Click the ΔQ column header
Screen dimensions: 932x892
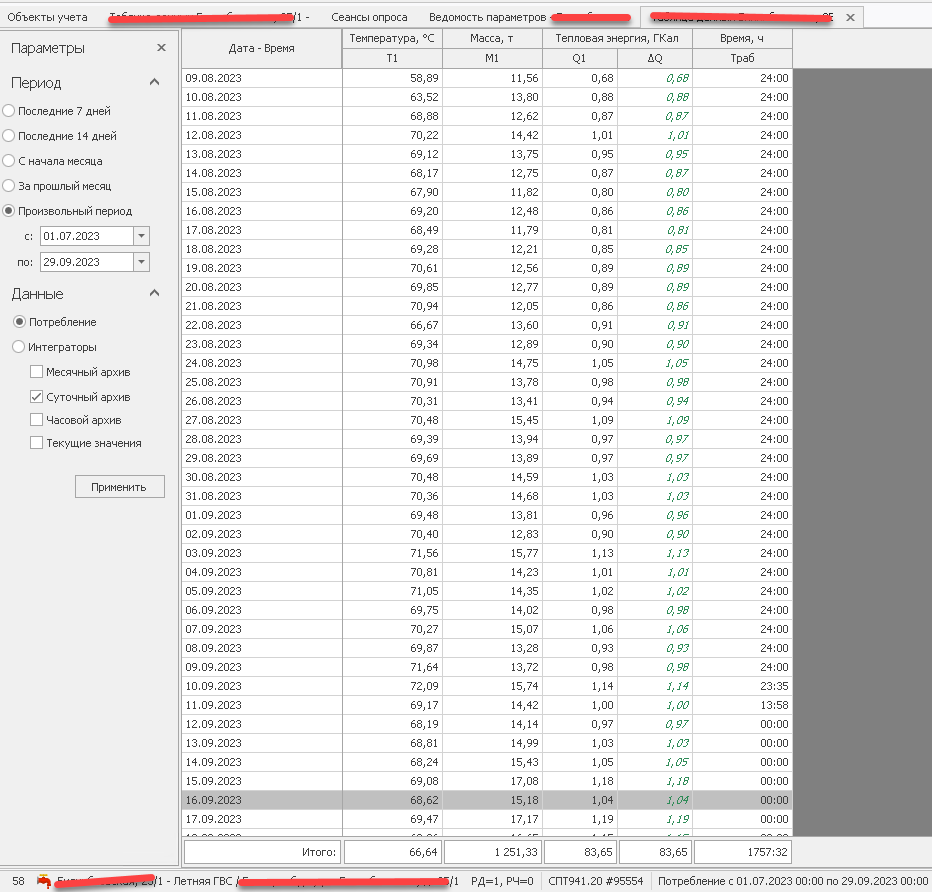click(655, 58)
